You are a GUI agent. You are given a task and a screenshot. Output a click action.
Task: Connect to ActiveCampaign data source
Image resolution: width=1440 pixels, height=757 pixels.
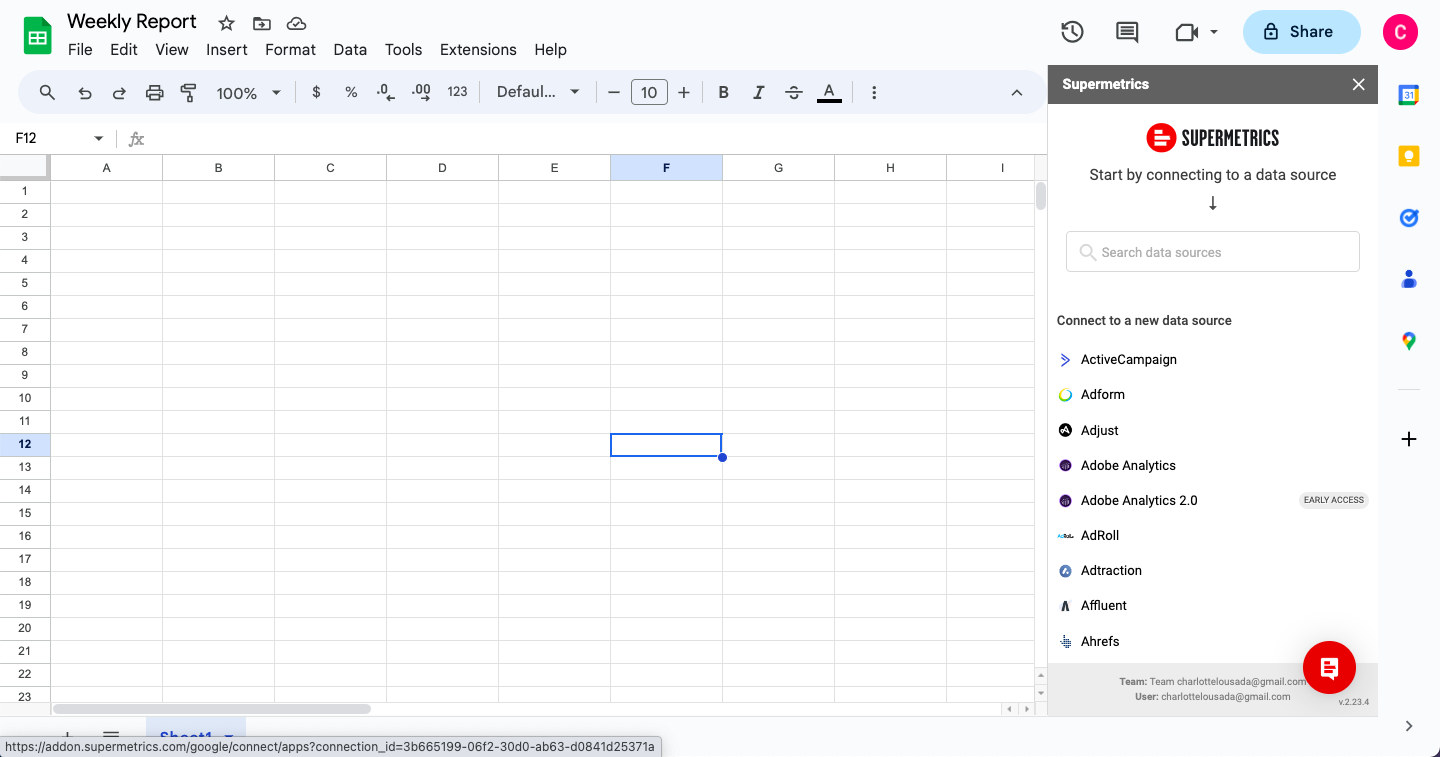tap(1128, 359)
